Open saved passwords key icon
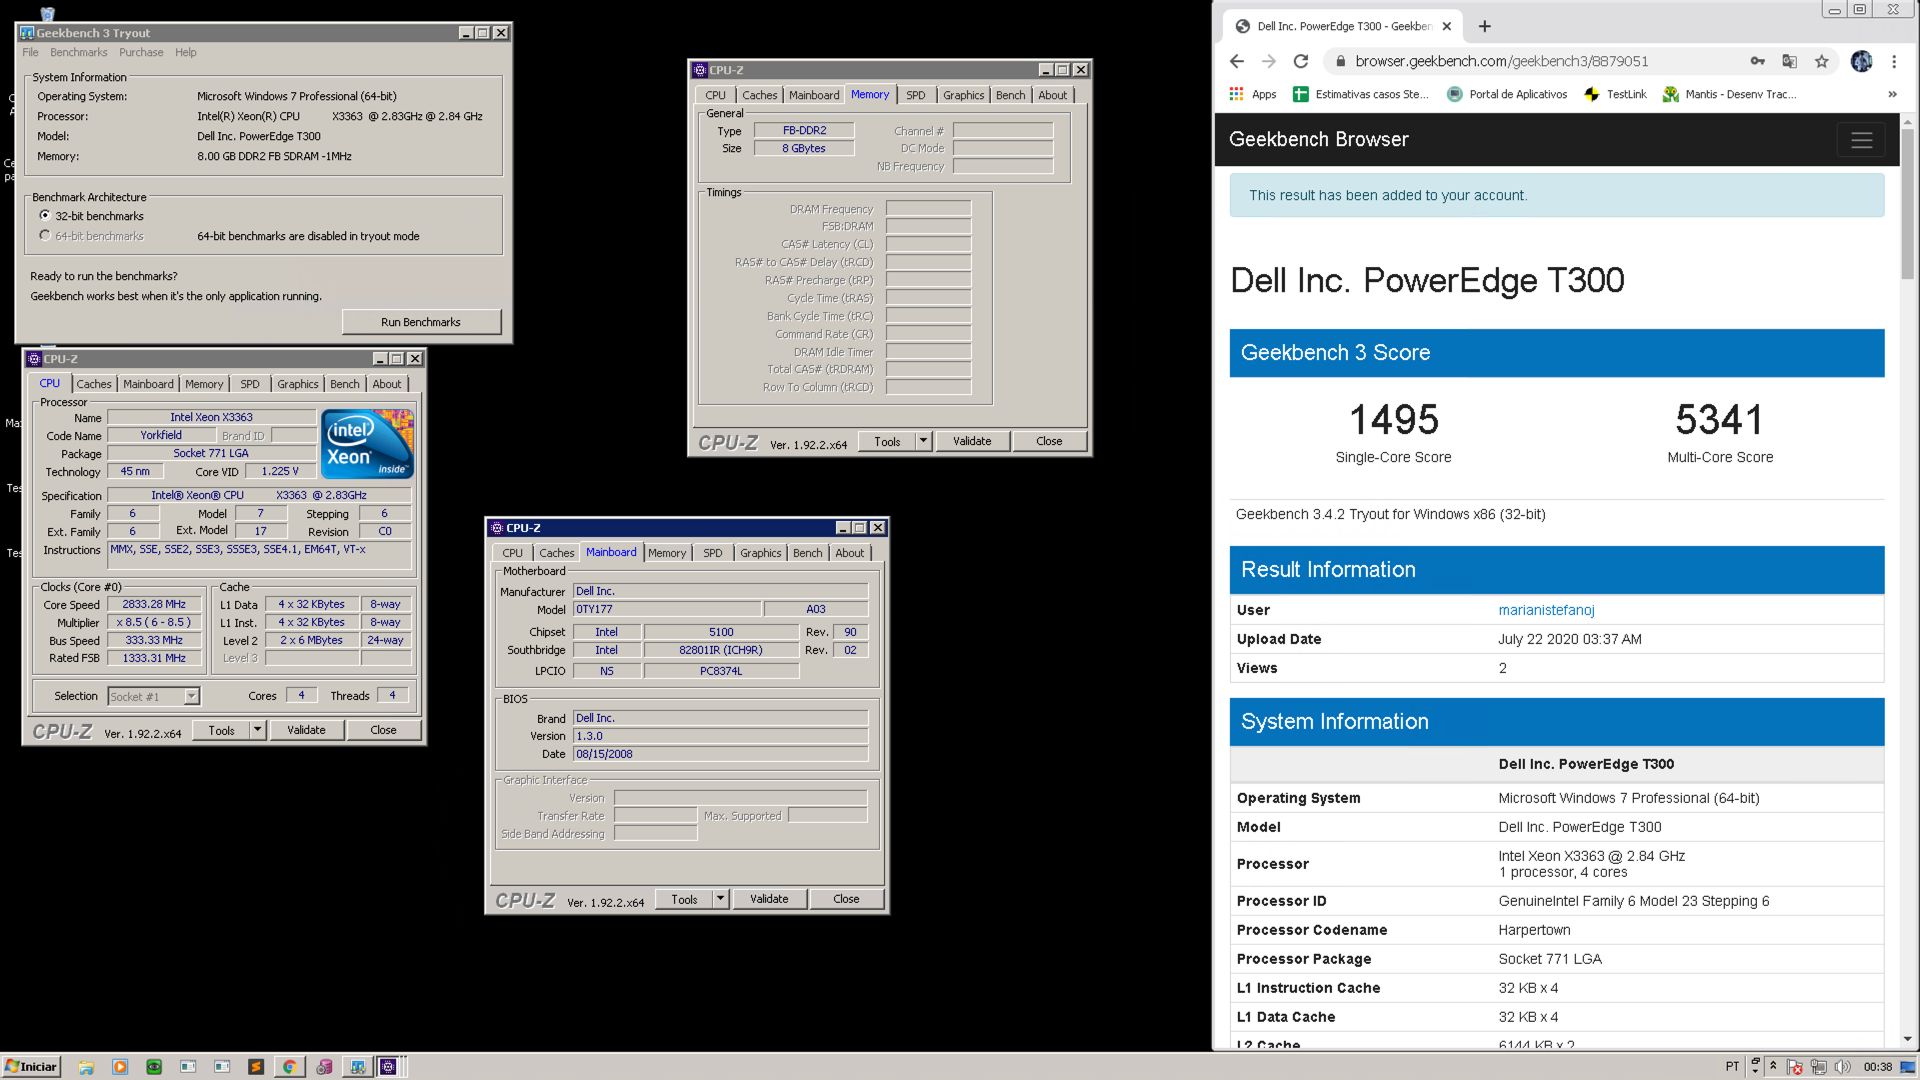 coord(1758,61)
